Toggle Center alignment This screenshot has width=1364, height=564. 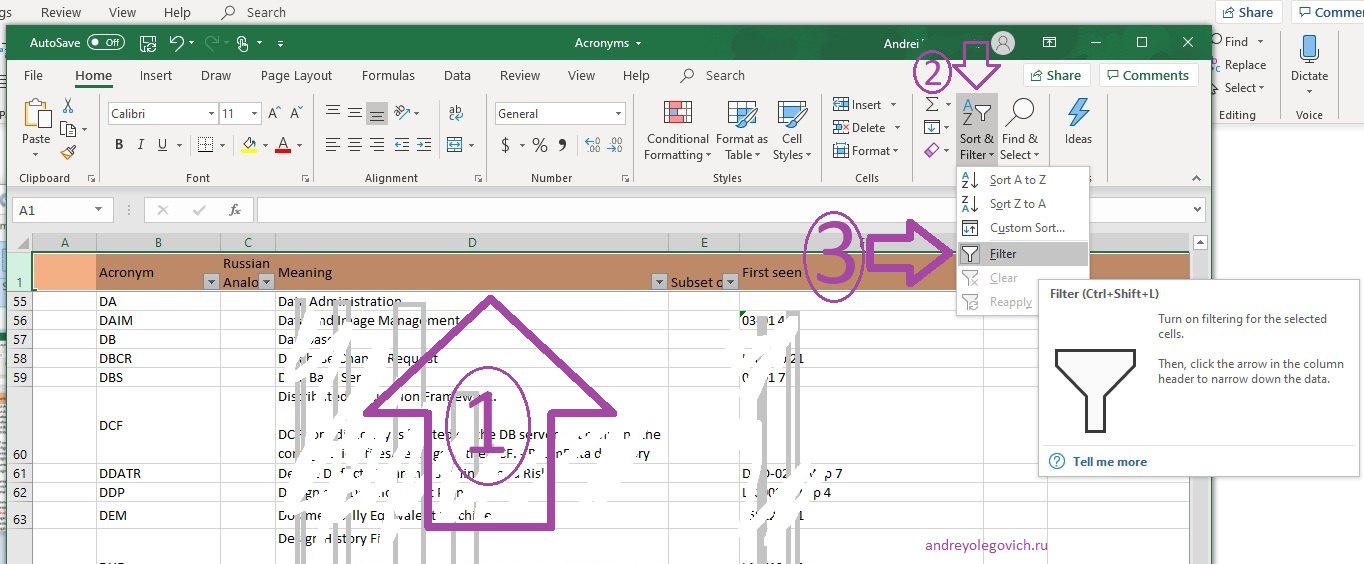pos(354,145)
